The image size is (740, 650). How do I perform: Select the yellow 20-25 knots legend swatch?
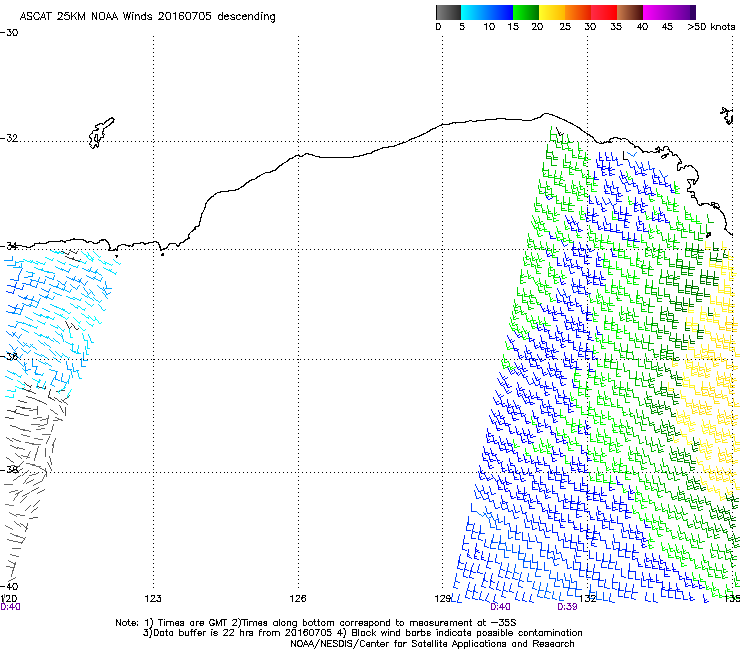[552, 12]
